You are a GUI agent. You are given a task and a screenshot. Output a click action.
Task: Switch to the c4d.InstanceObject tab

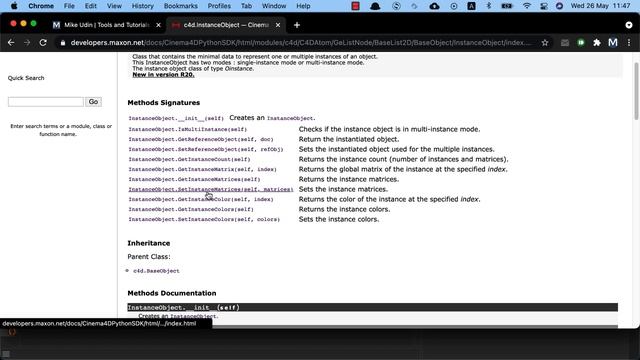pyautogui.click(x=226, y=25)
